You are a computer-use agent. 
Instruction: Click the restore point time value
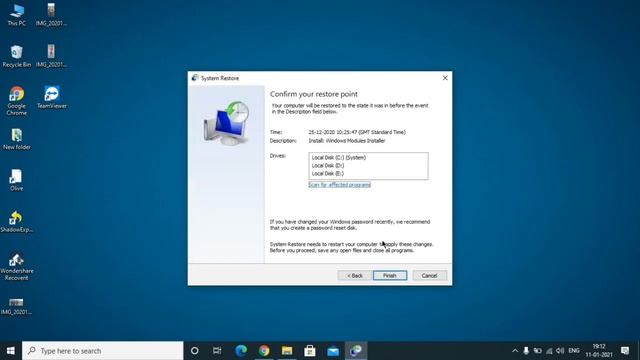pos(357,132)
